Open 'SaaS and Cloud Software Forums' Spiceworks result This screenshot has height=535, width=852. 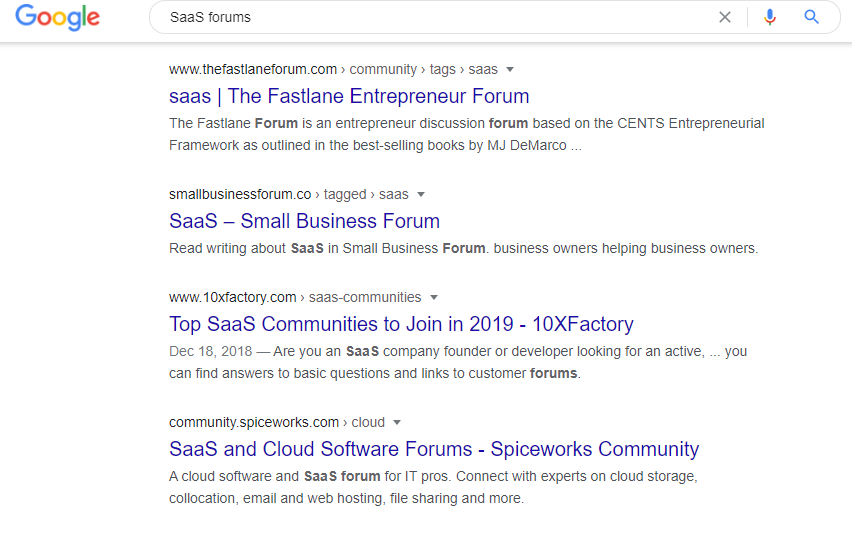tap(434, 449)
